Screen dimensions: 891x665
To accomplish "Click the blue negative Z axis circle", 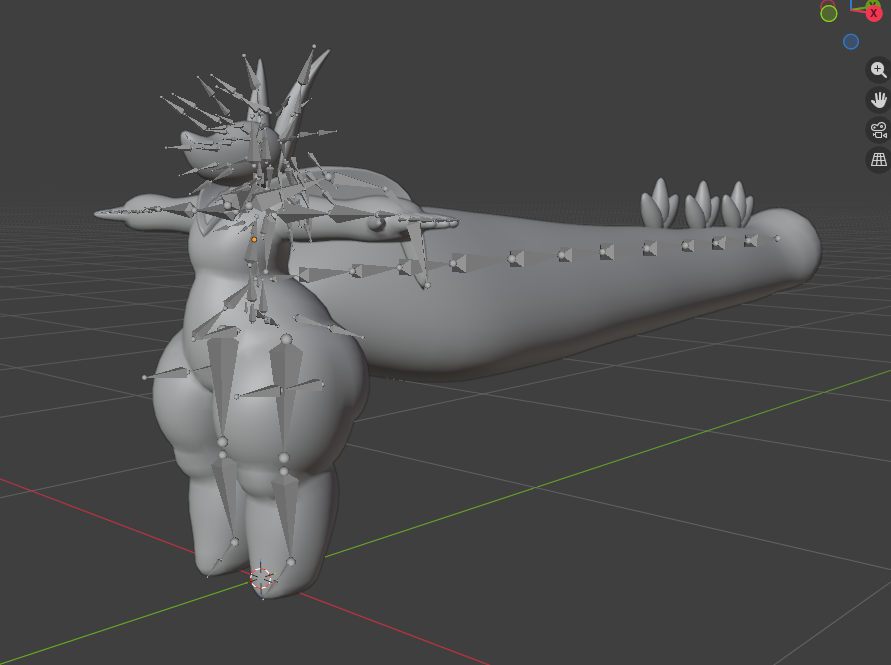I will 851,41.
